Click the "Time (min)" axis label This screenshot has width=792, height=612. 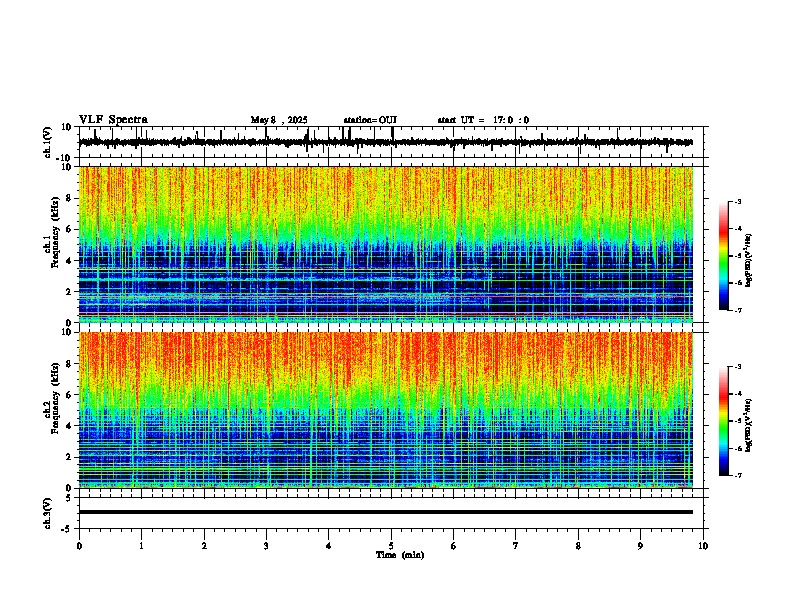pos(400,555)
